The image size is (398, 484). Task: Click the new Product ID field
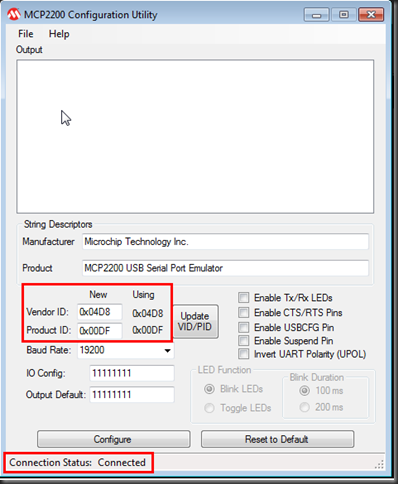[100, 330]
